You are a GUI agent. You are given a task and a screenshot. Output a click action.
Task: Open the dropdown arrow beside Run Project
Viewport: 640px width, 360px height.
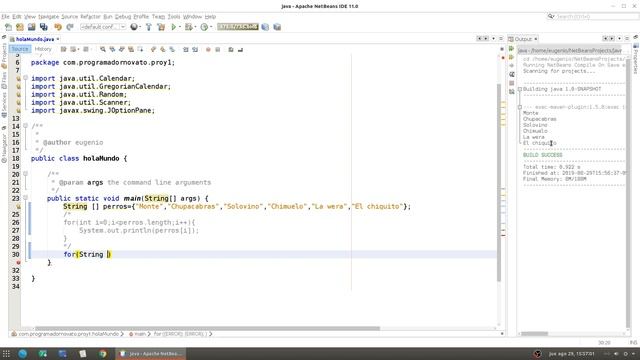point(180,27)
